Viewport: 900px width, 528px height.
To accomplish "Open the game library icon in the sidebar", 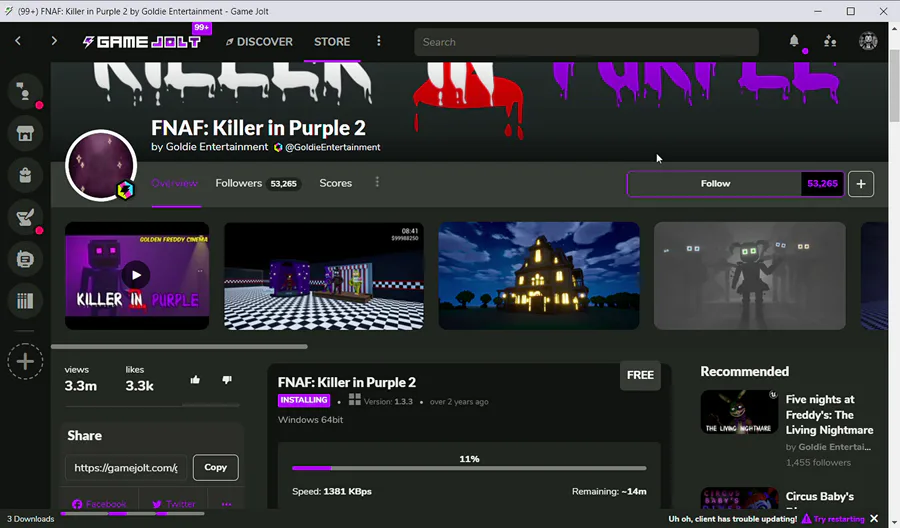I will 25,301.
